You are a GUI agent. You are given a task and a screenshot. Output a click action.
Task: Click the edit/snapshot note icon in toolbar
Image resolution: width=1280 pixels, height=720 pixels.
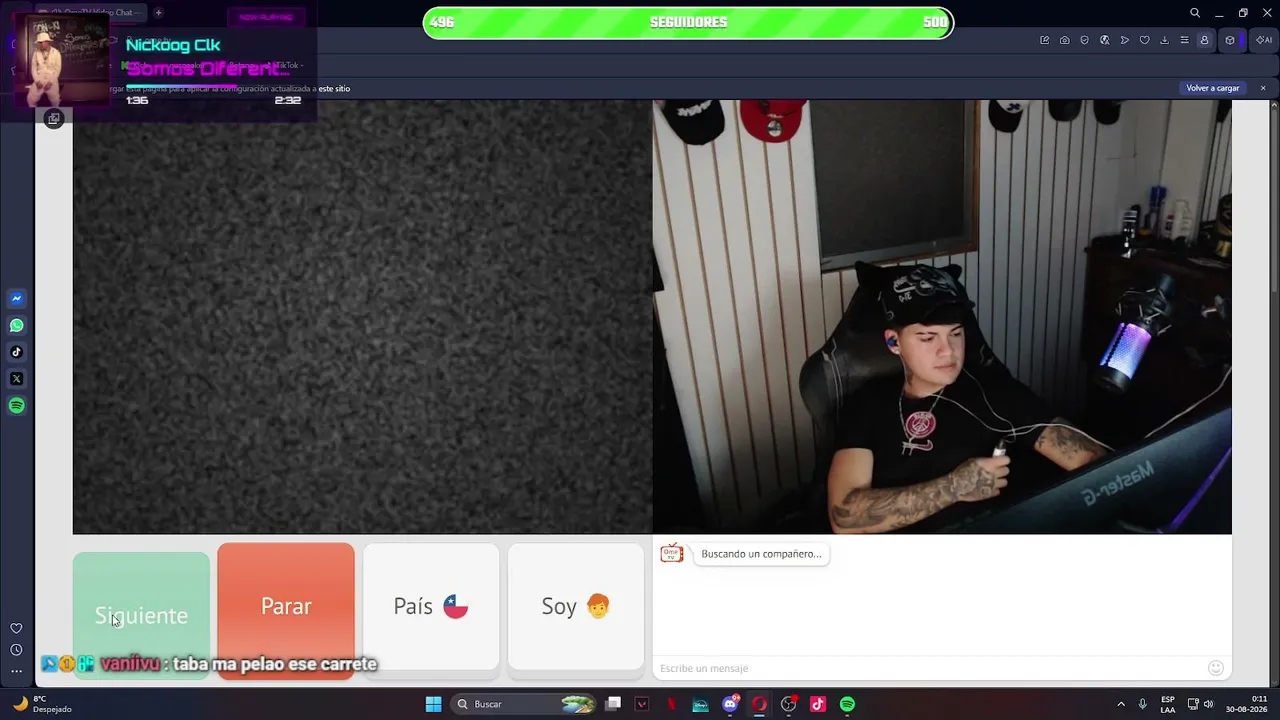1045,40
